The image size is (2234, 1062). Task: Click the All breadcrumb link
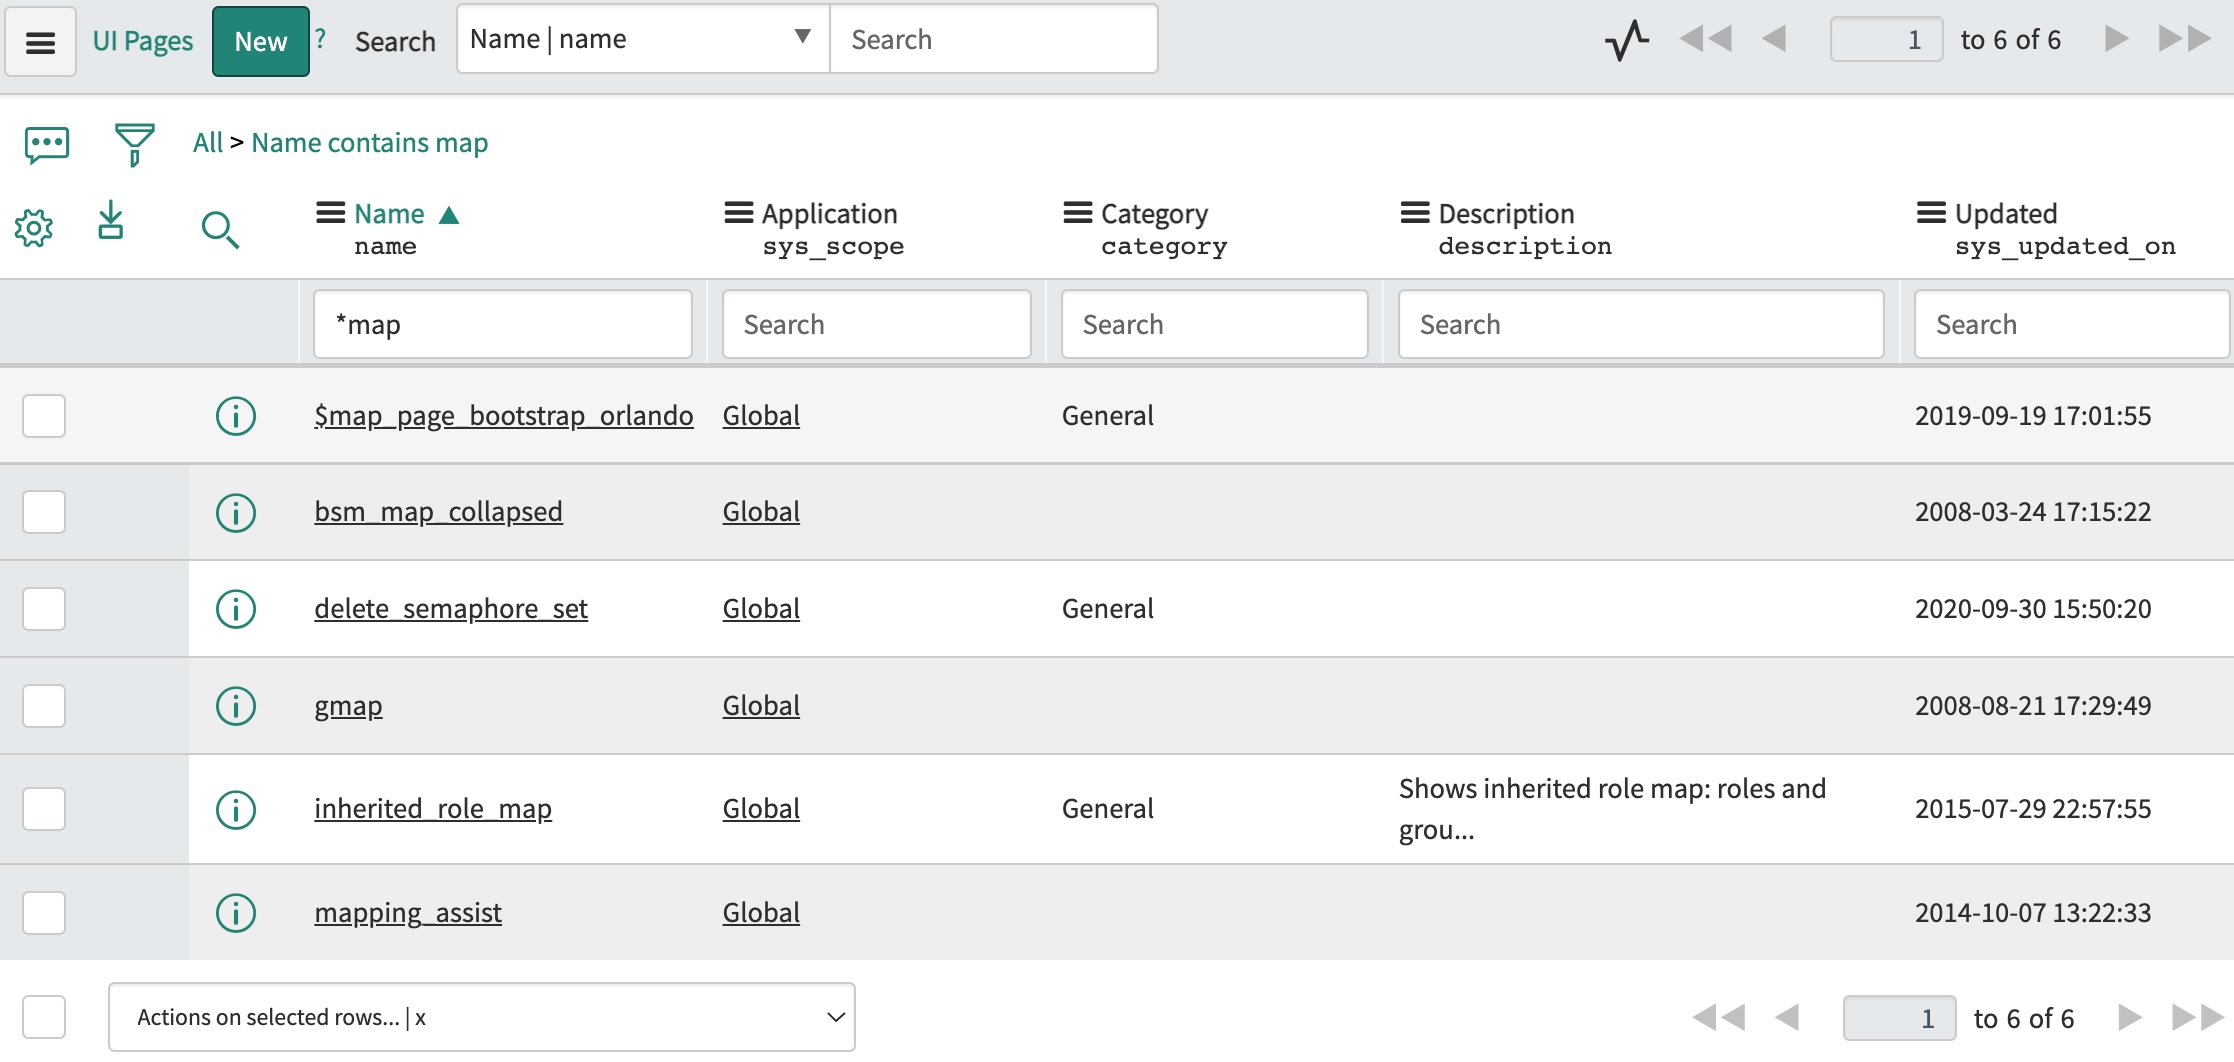[x=208, y=143]
